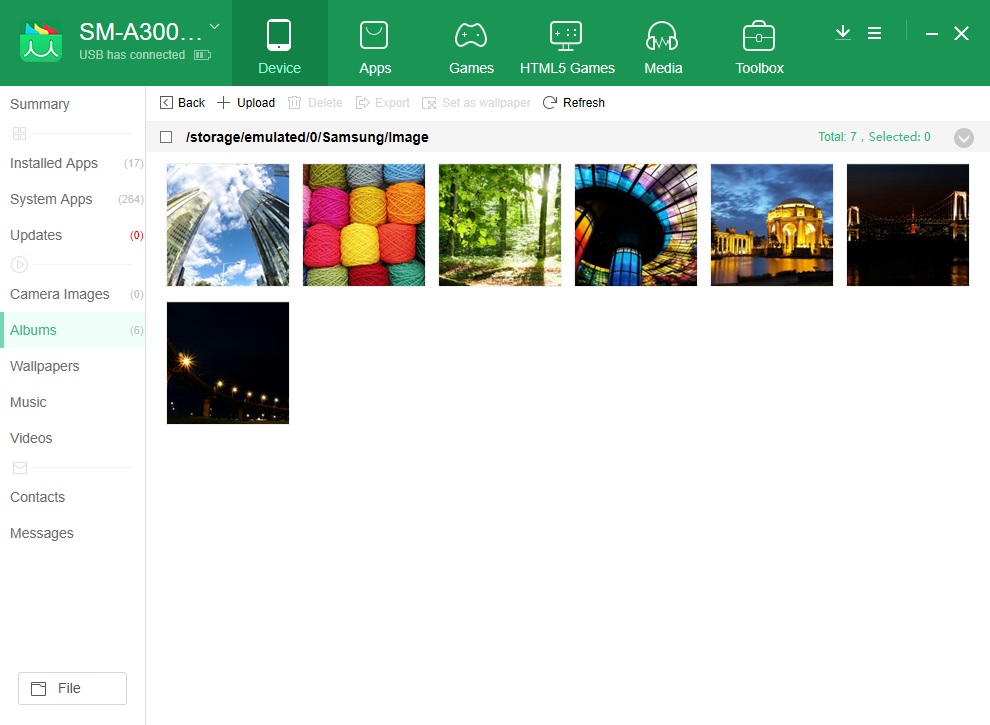Screen dimensions: 990x725
Task: Toggle the select-all checkbox
Action: pyautogui.click(x=166, y=137)
